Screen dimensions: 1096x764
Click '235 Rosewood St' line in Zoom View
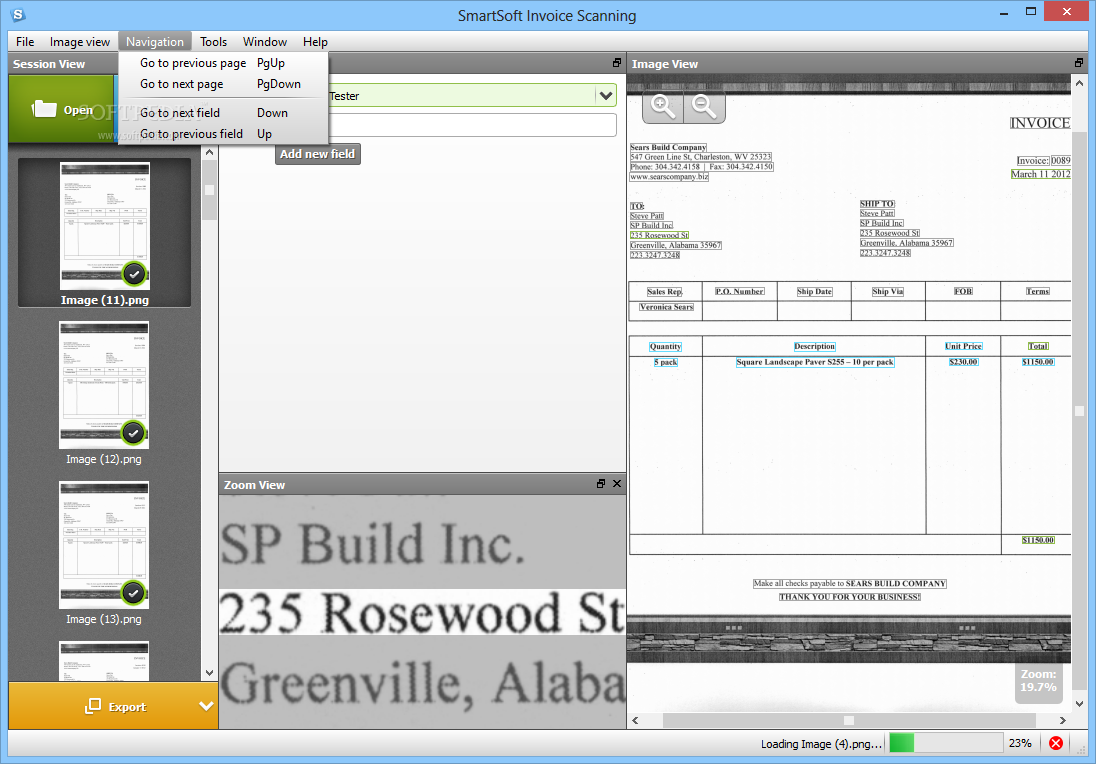click(x=422, y=612)
